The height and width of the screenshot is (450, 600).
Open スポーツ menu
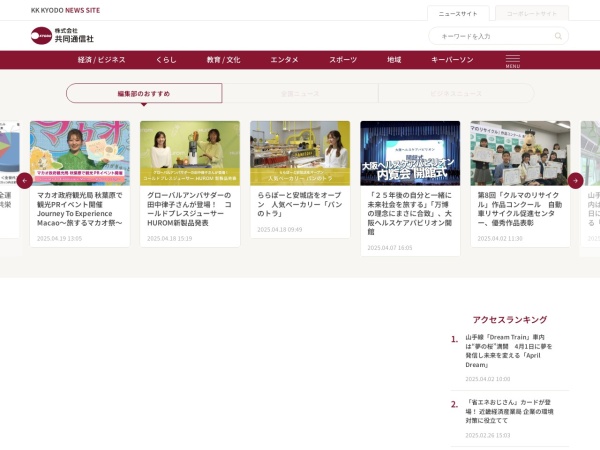pyautogui.click(x=343, y=60)
